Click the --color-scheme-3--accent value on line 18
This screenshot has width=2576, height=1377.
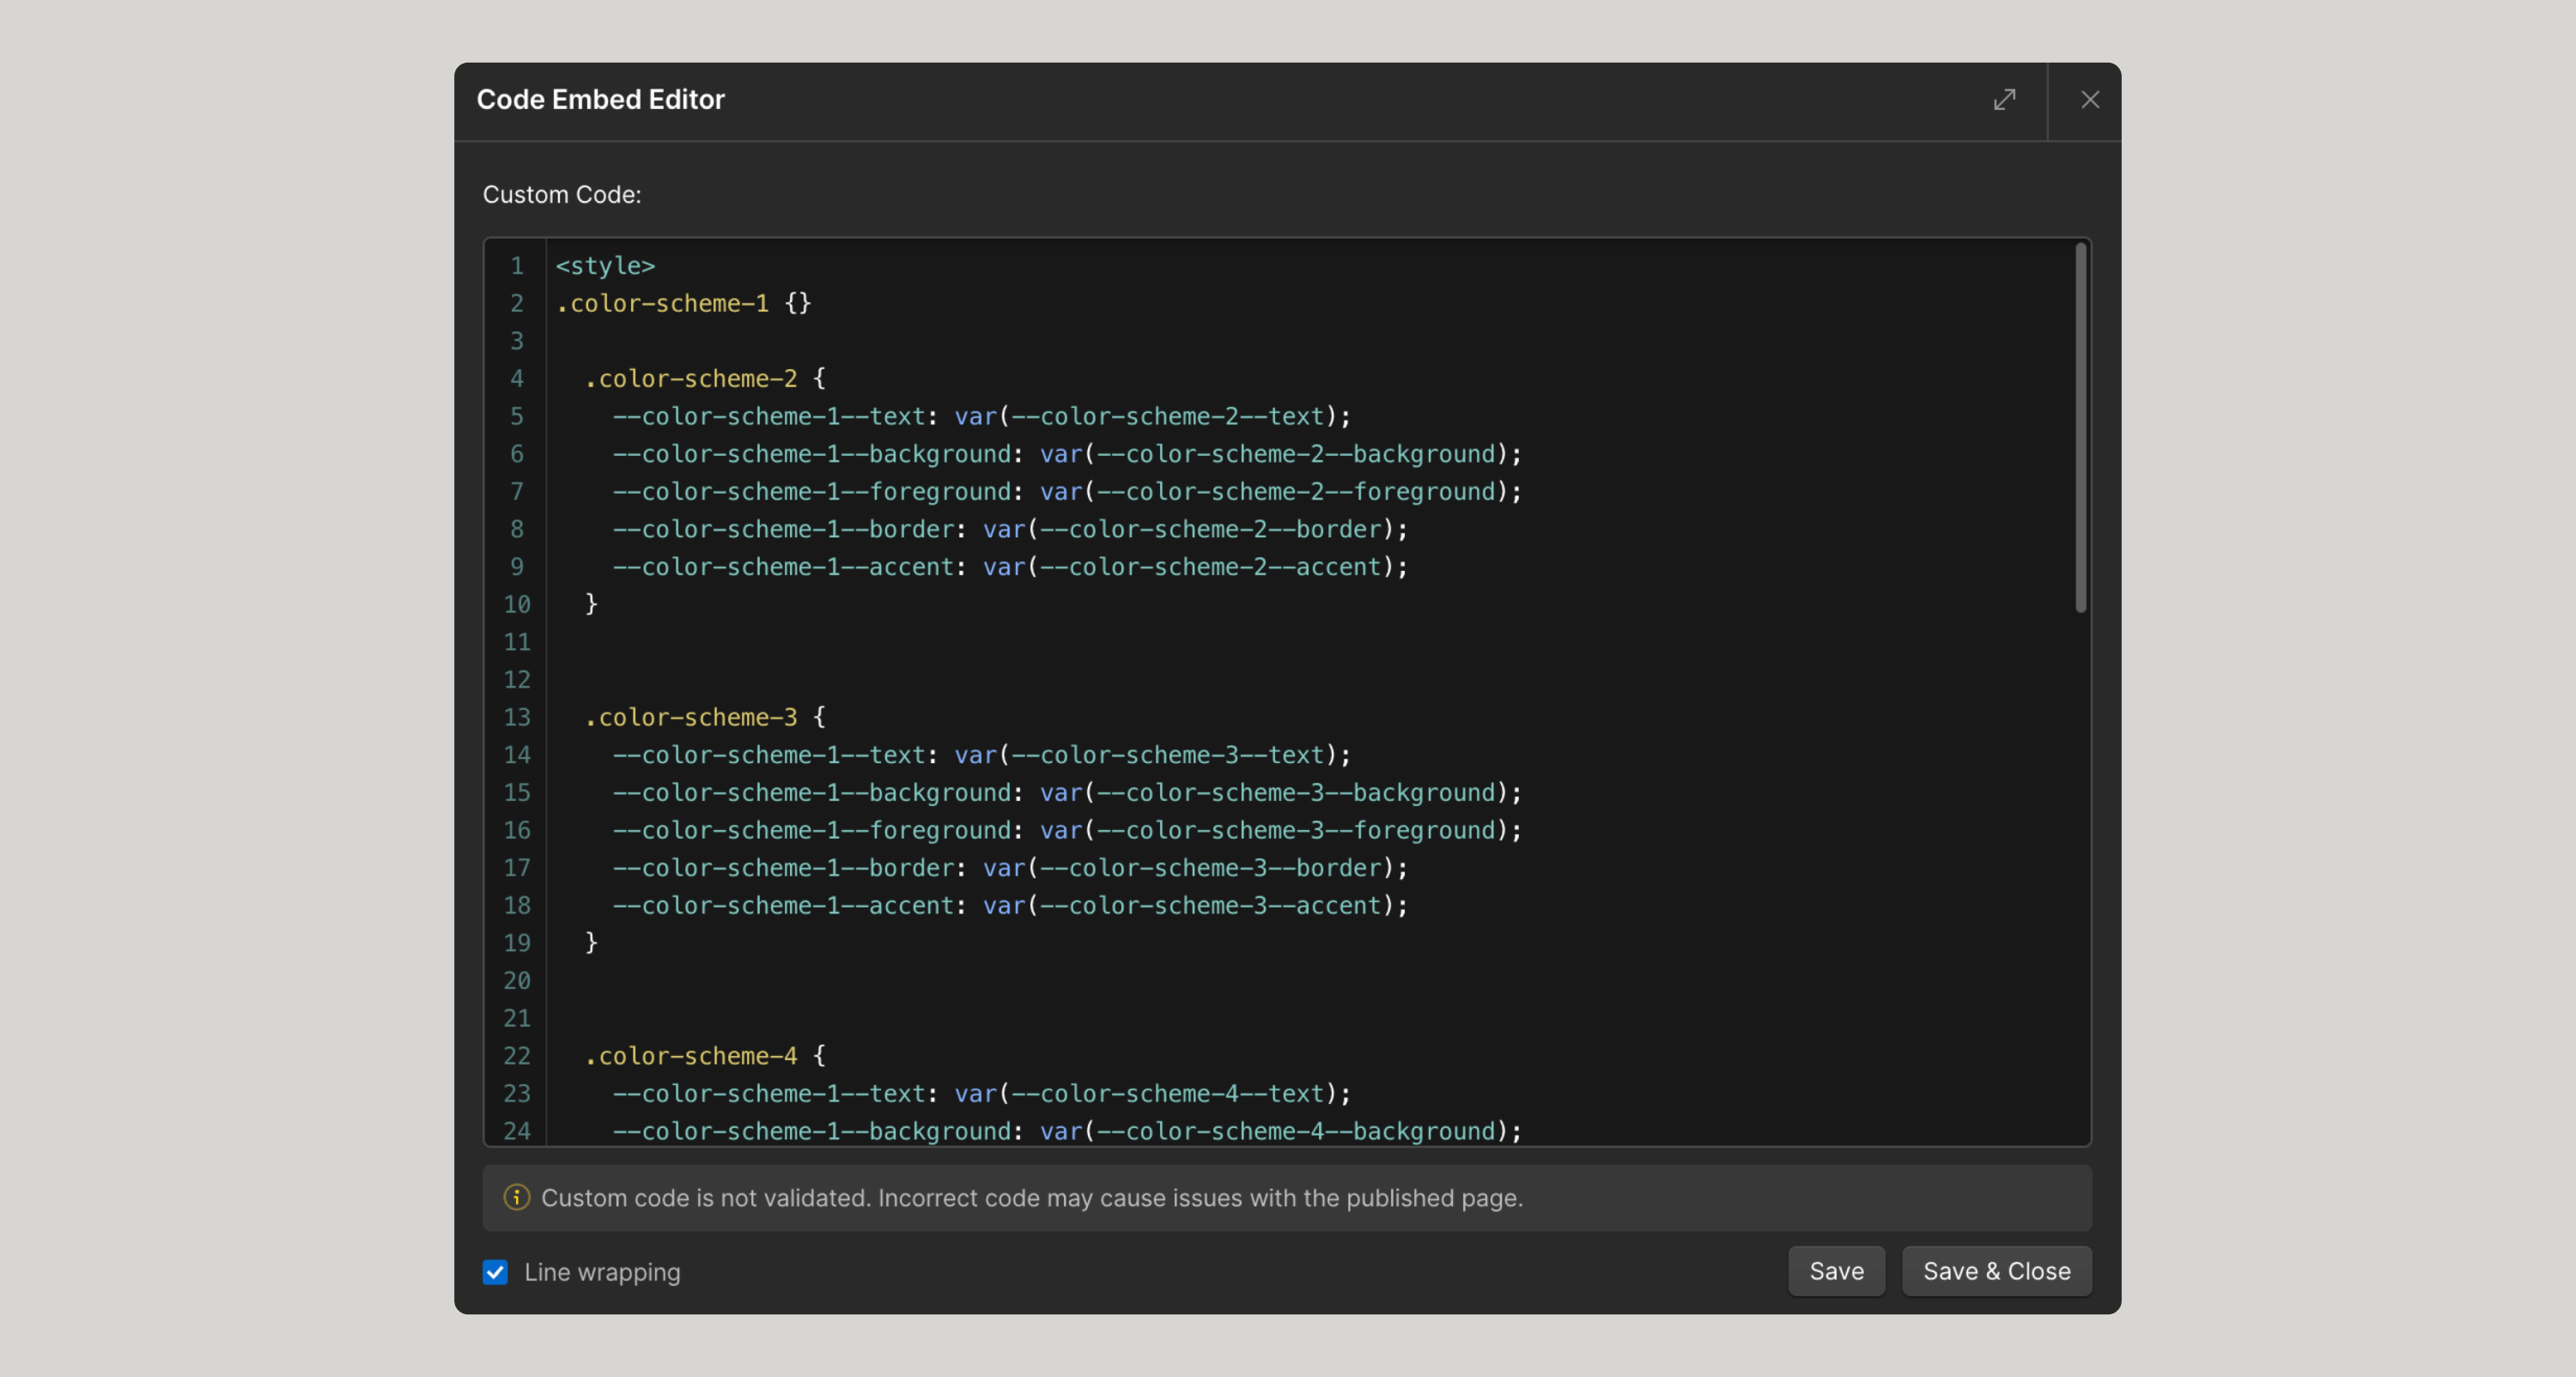point(1210,906)
